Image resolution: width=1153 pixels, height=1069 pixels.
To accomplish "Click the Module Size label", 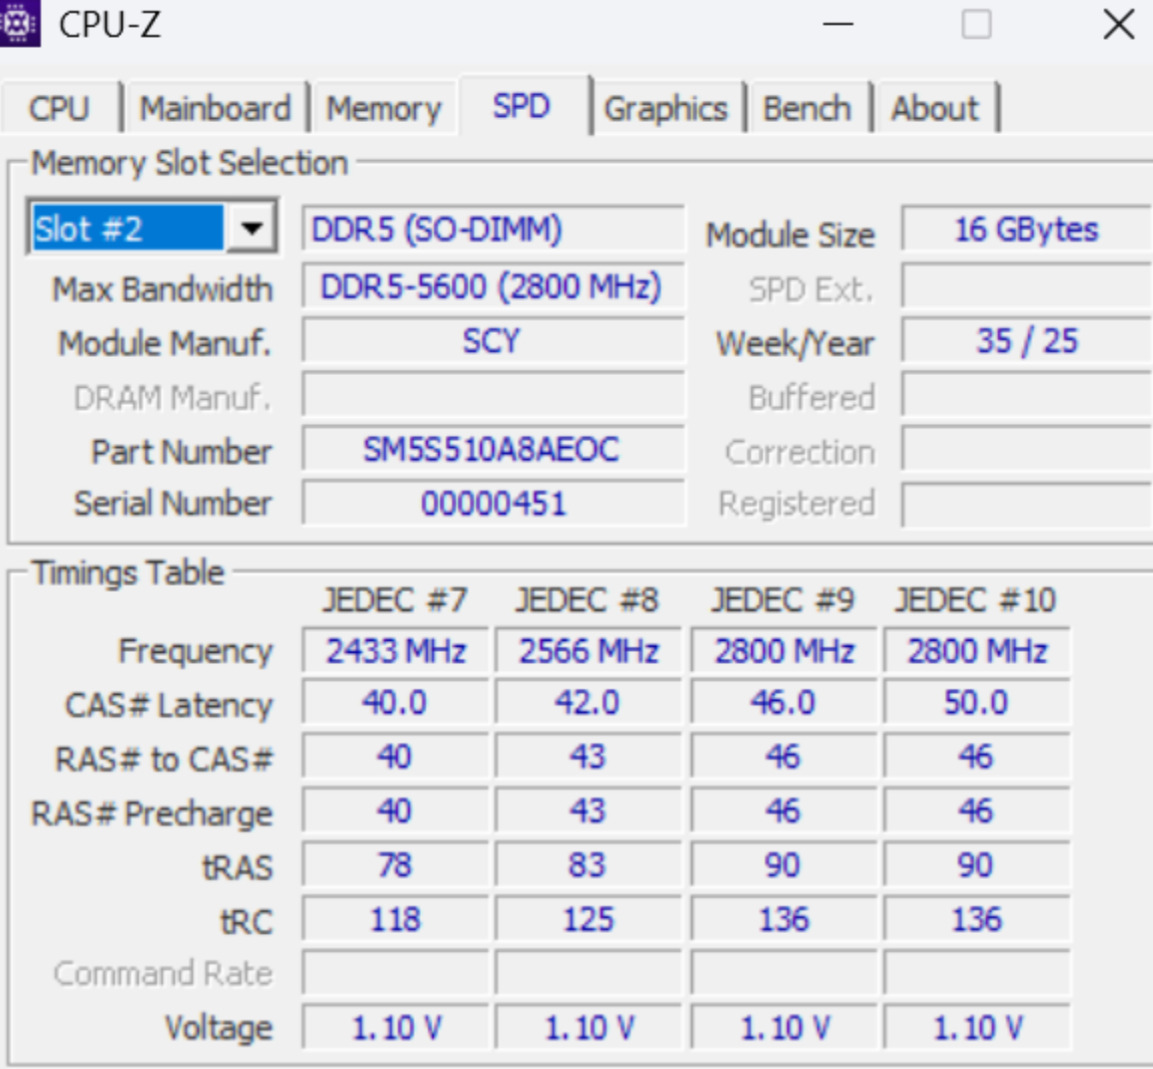I will click(x=790, y=235).
